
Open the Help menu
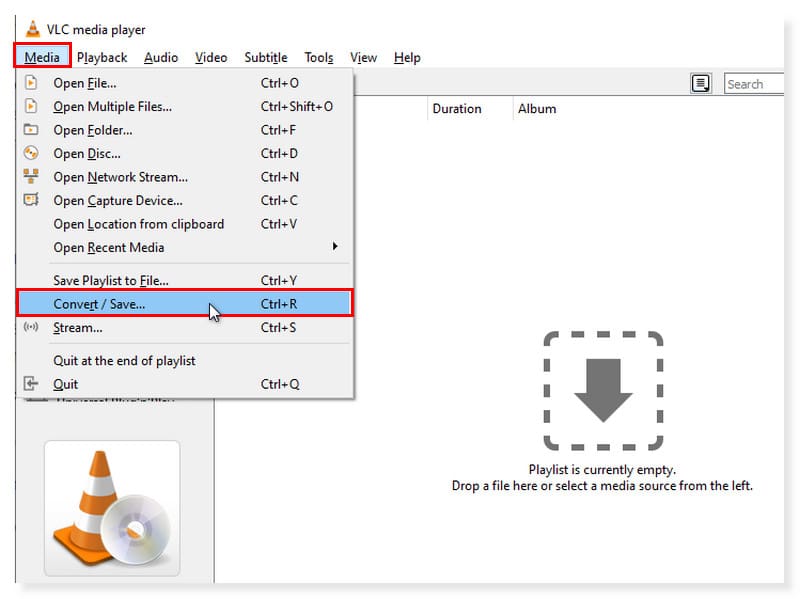click(x=406, y=57)
